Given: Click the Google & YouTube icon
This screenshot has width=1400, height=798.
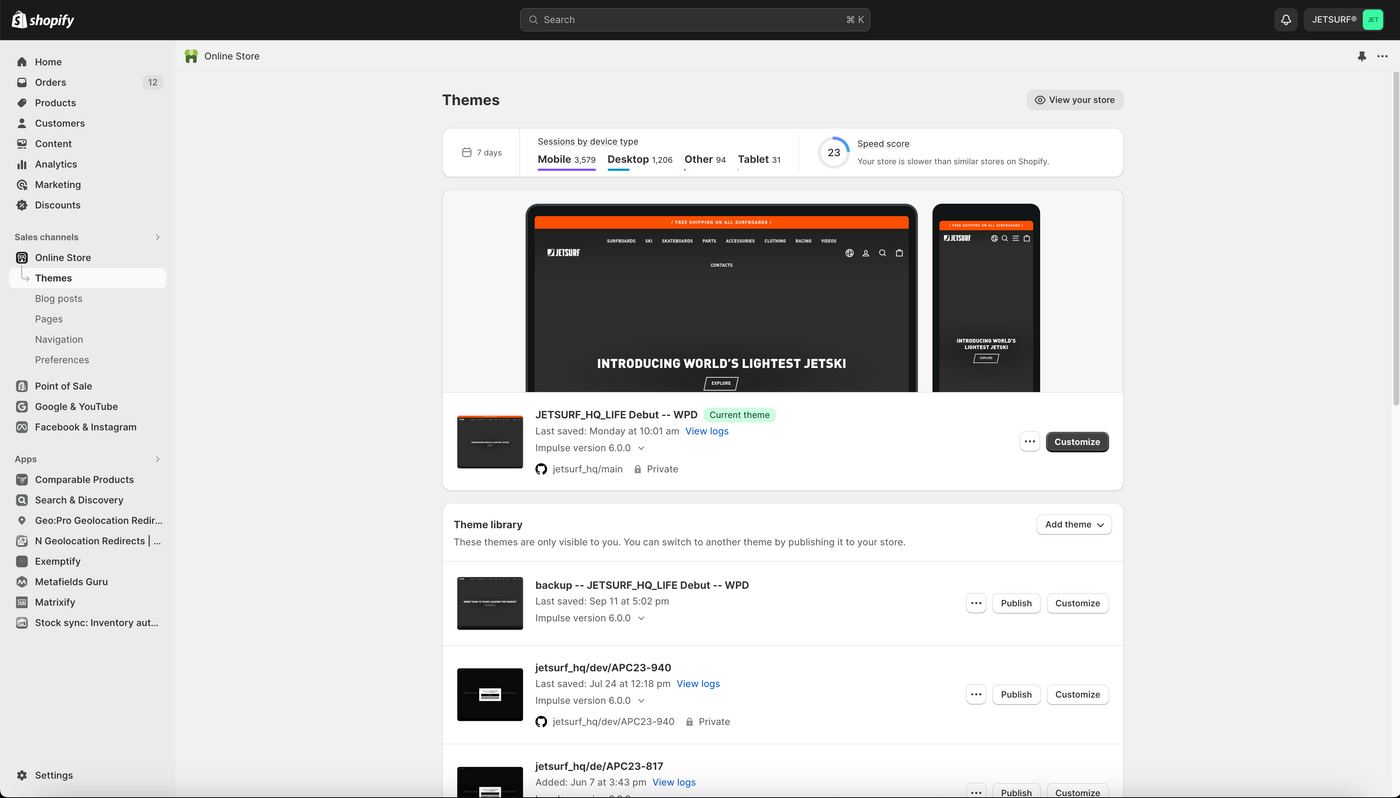Looking at the screenshot, I should coord(22,407).
